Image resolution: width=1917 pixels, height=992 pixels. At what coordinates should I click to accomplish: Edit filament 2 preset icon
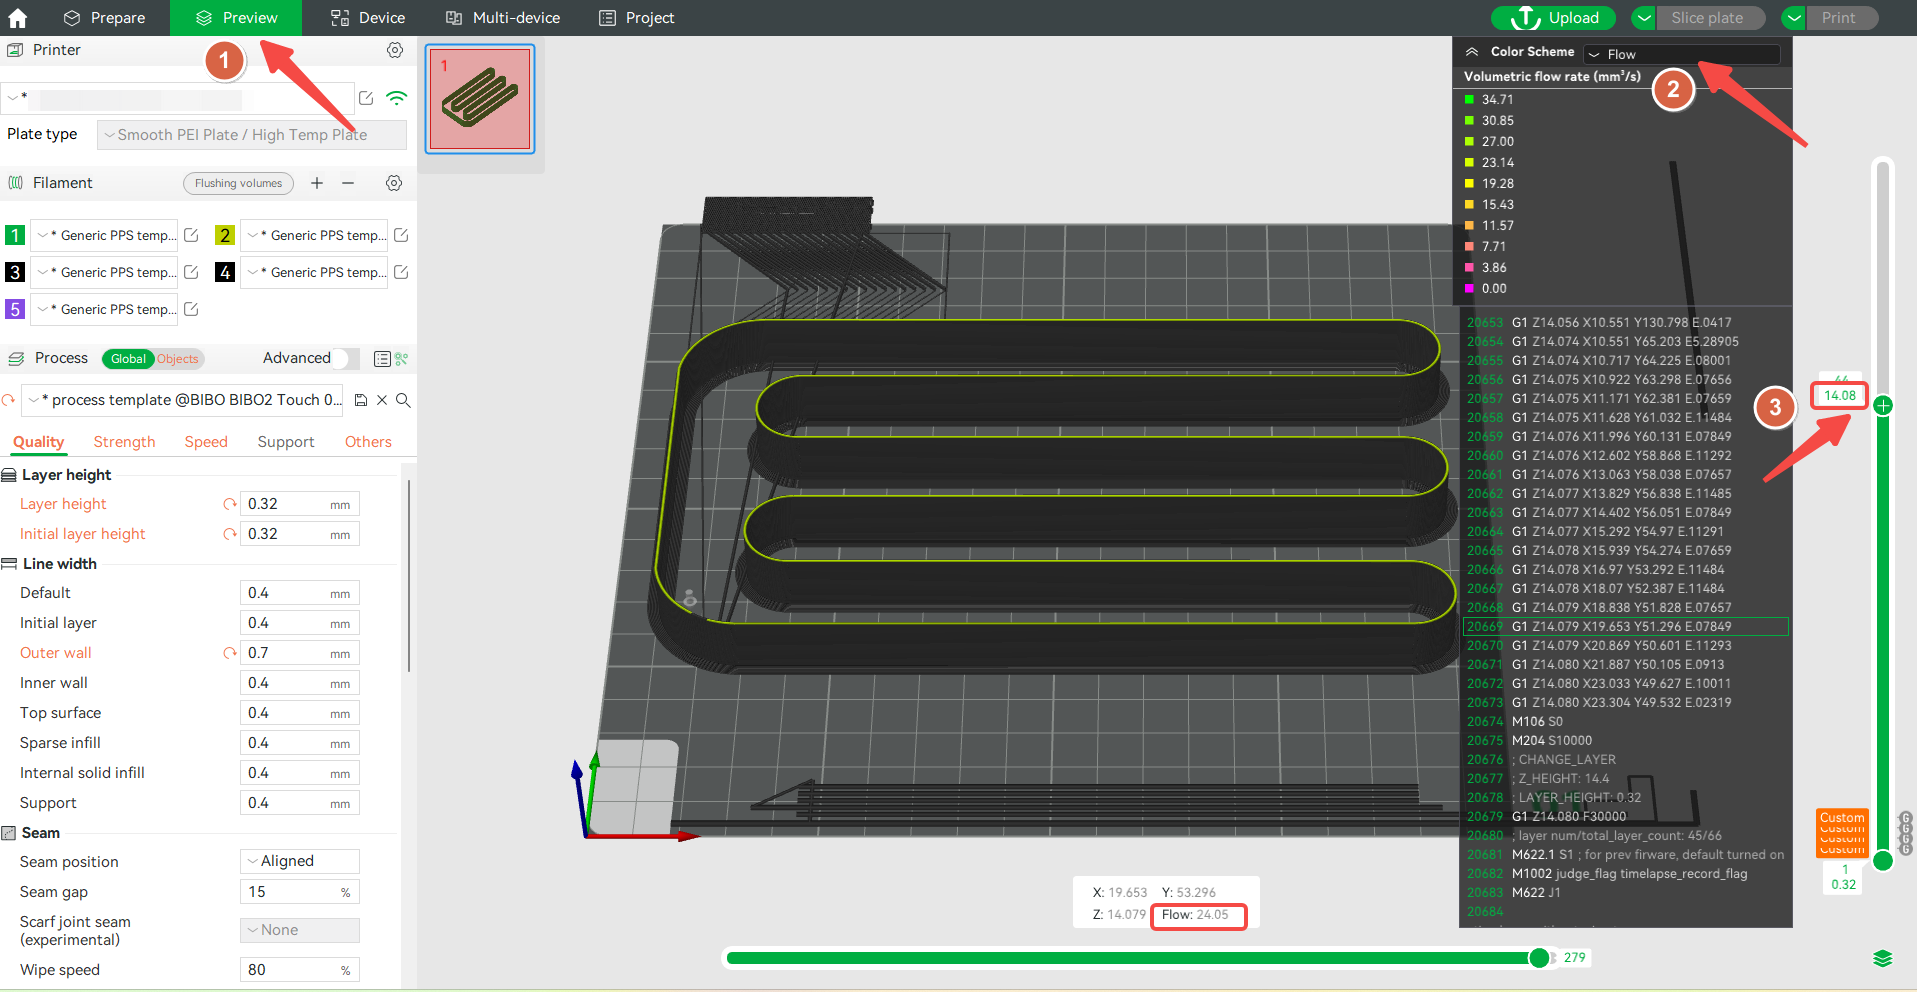[x=401, y=235]
